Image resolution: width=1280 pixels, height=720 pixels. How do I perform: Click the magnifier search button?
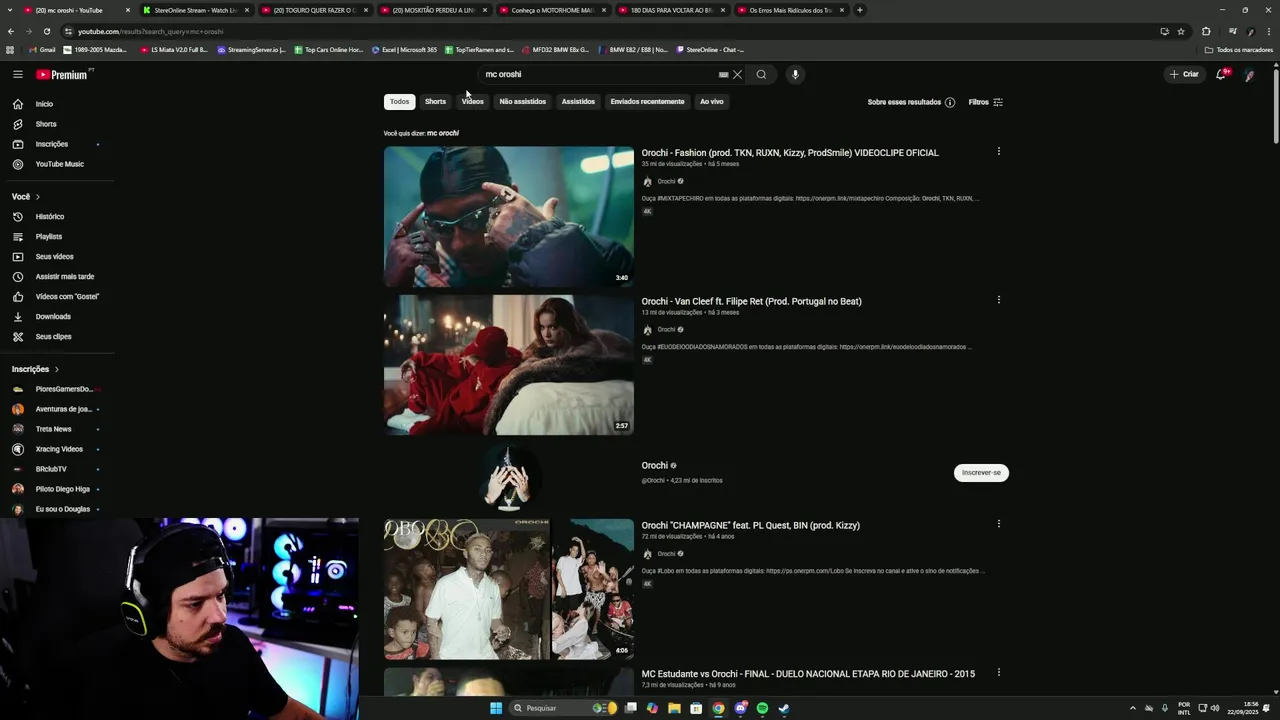761,74
